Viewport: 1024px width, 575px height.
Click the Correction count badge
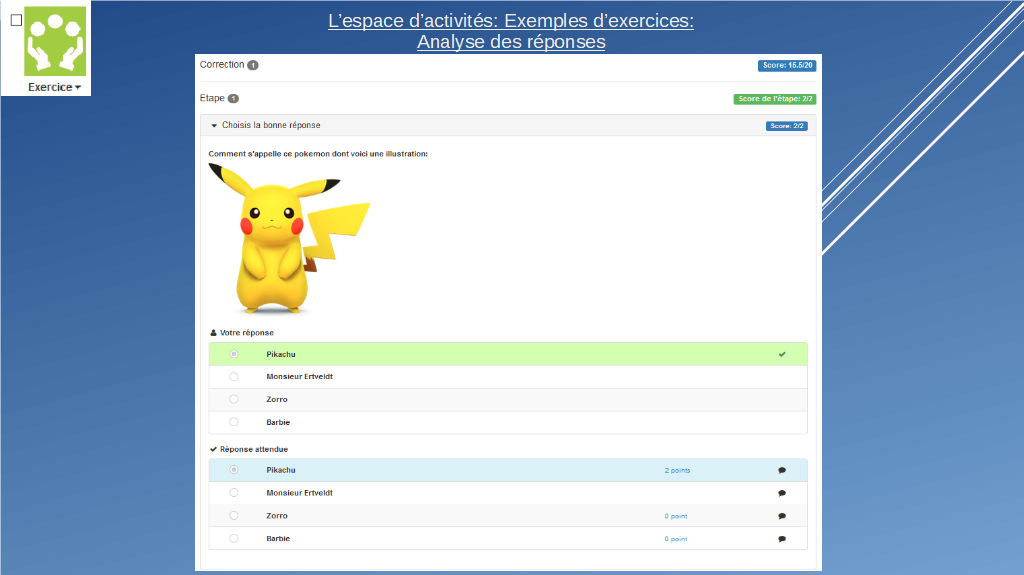click(x=253, y=65)
